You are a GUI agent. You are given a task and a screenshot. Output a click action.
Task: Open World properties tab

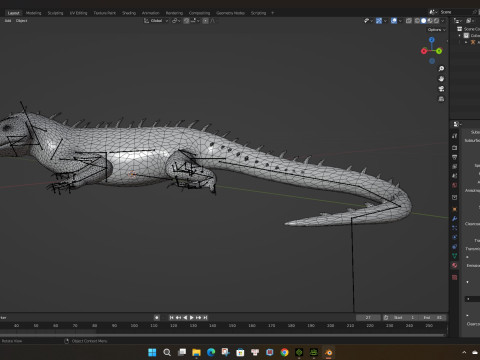pyautogui.click(x=455, y=185)
